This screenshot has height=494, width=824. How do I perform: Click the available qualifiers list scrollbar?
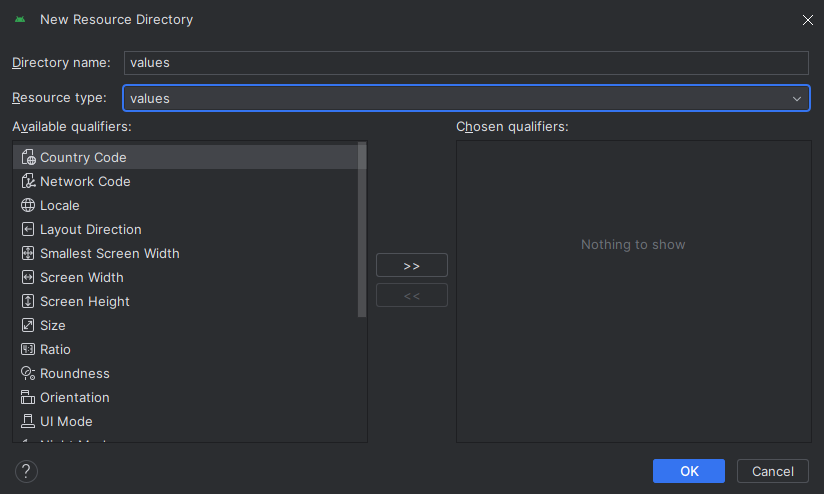(362, 230)
